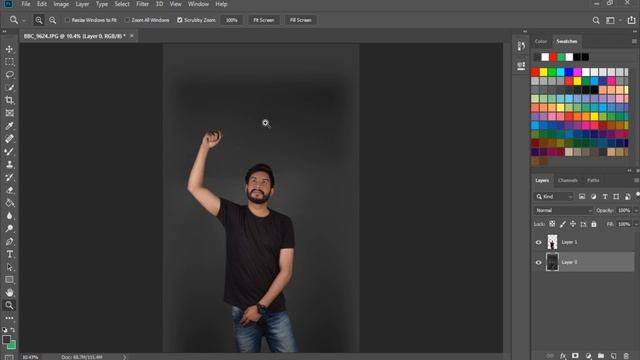Open the Filter menu

click(x=142, y=4)
